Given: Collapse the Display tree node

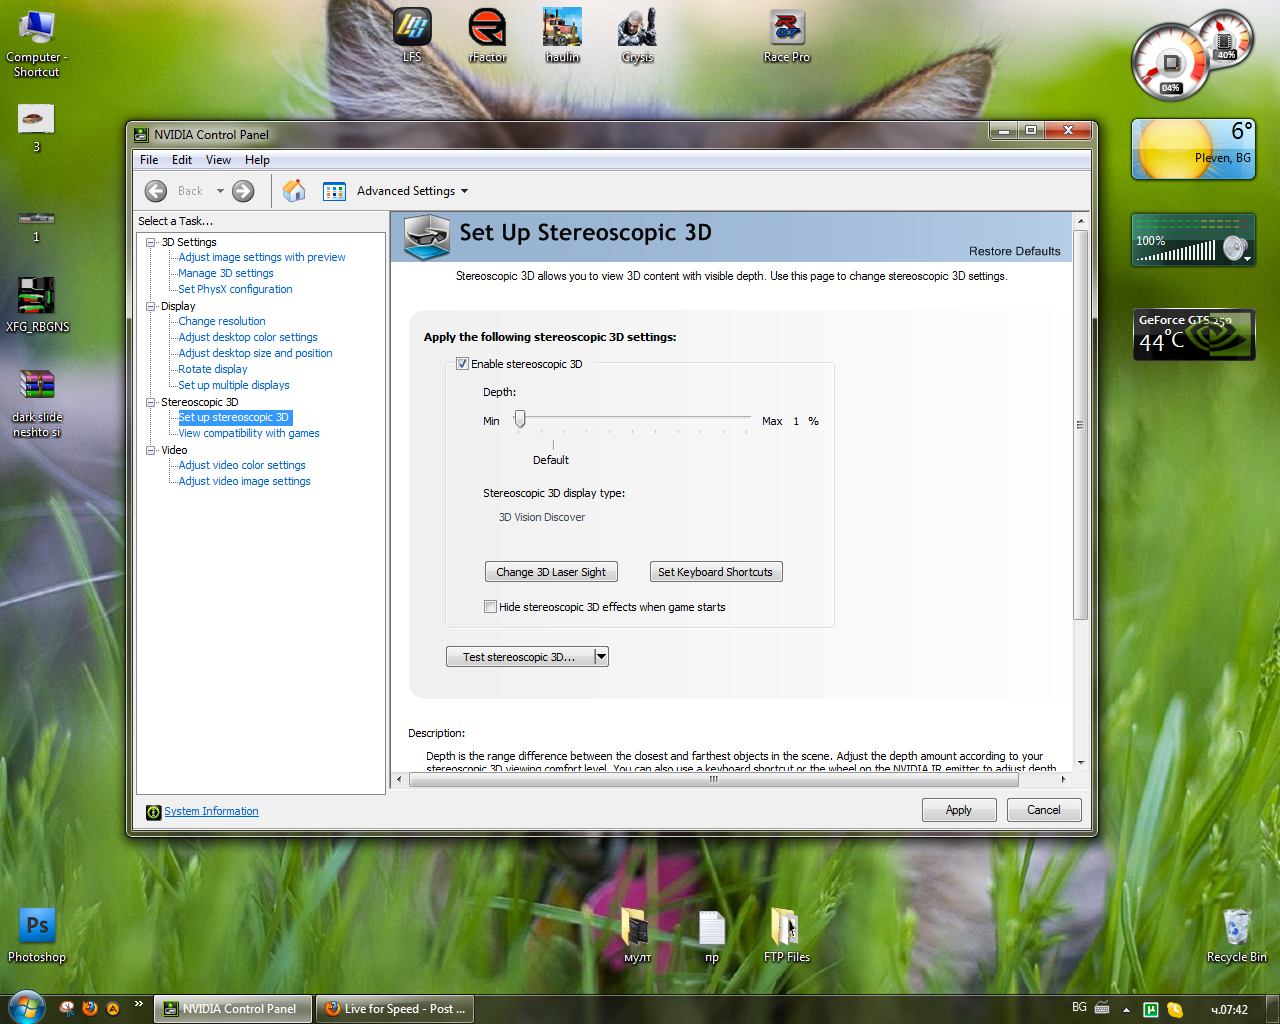Looking at the screenshot, I should click(x=151, y=306).
